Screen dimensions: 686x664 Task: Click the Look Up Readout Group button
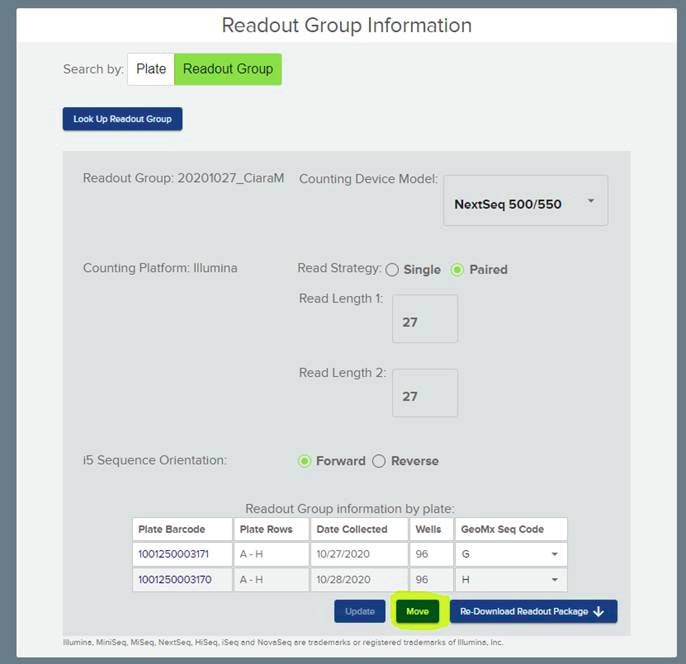pyautogui.click(x=122, y=119)
